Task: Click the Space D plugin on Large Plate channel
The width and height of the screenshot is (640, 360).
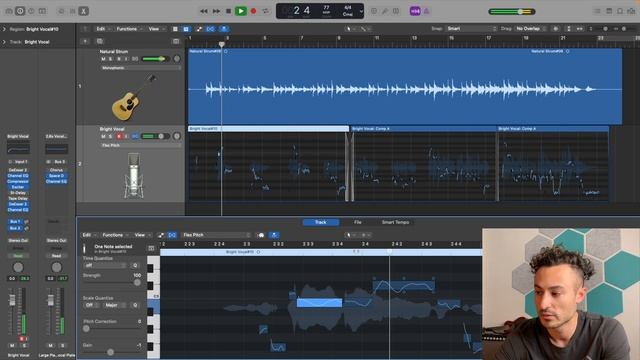Action: pos(56,176)
